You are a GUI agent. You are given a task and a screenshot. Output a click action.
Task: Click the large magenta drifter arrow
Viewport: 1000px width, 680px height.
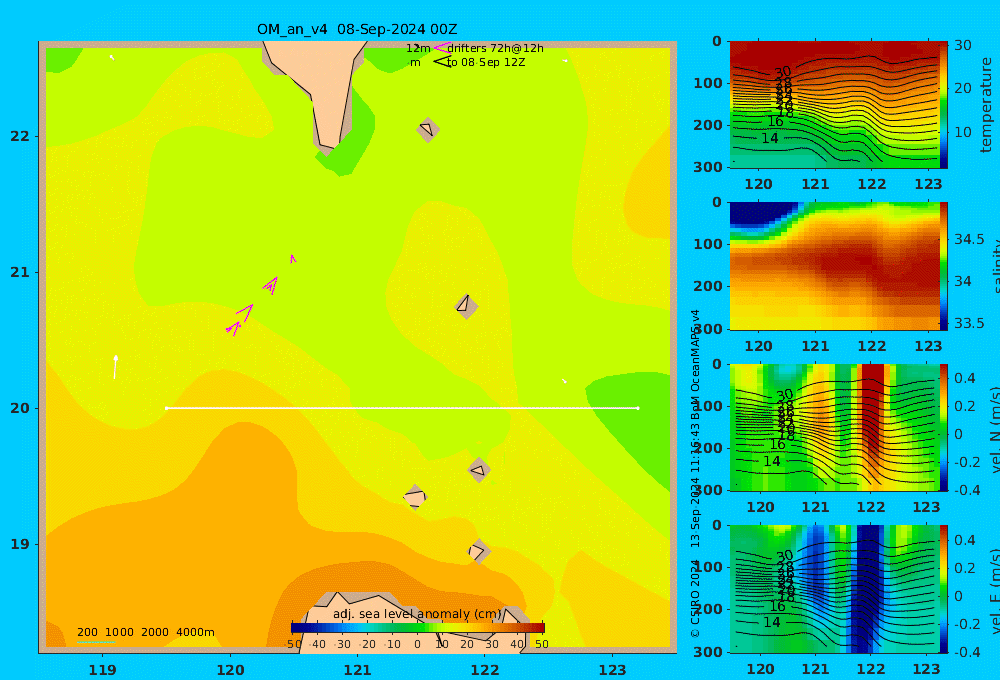pyautogui.click(x=244, y=313)
